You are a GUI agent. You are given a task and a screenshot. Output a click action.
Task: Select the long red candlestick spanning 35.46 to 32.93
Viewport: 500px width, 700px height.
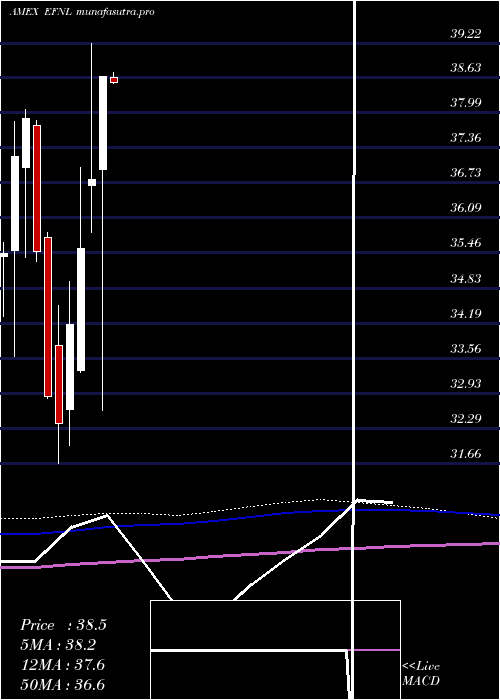point(48,317)
